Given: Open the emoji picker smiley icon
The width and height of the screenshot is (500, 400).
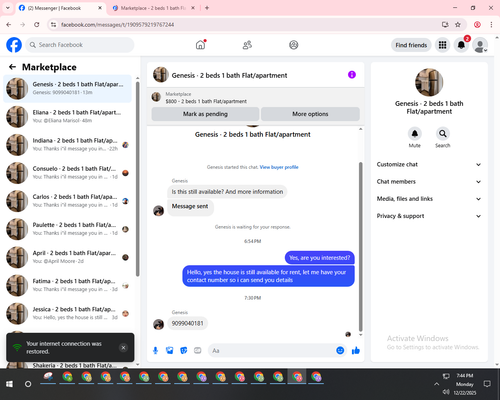Looking at the screenshot, I should (x=340, y=350).
